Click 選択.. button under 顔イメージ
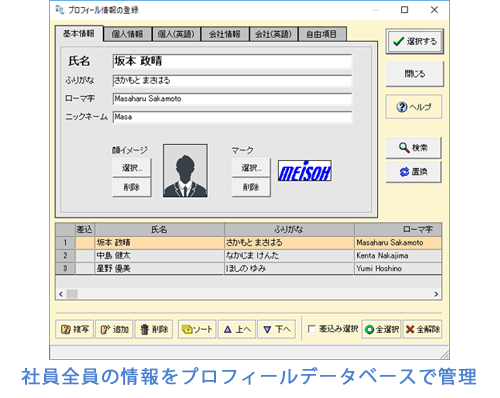The height and width of the screenshot is (398, 500). 132,168
